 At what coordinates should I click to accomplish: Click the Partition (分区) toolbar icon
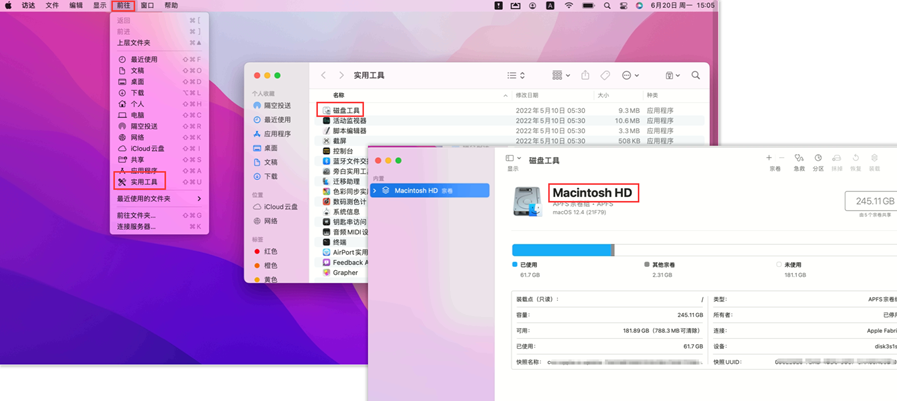pyautogui.click(x=818, y=158)
